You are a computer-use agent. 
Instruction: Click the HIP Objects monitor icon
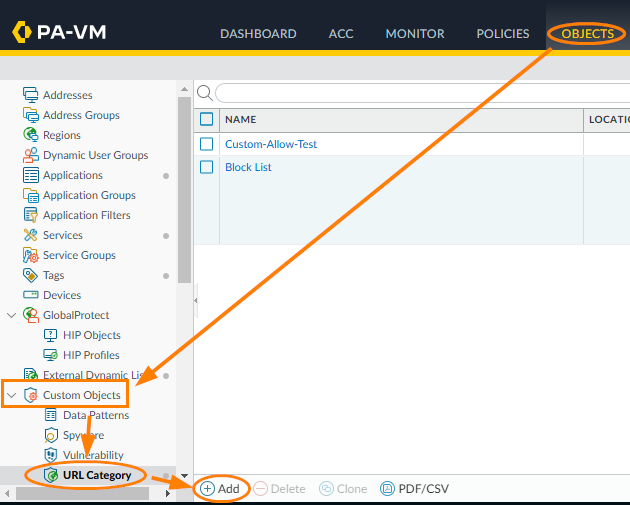pyautogui.click(x=50, y=335)
